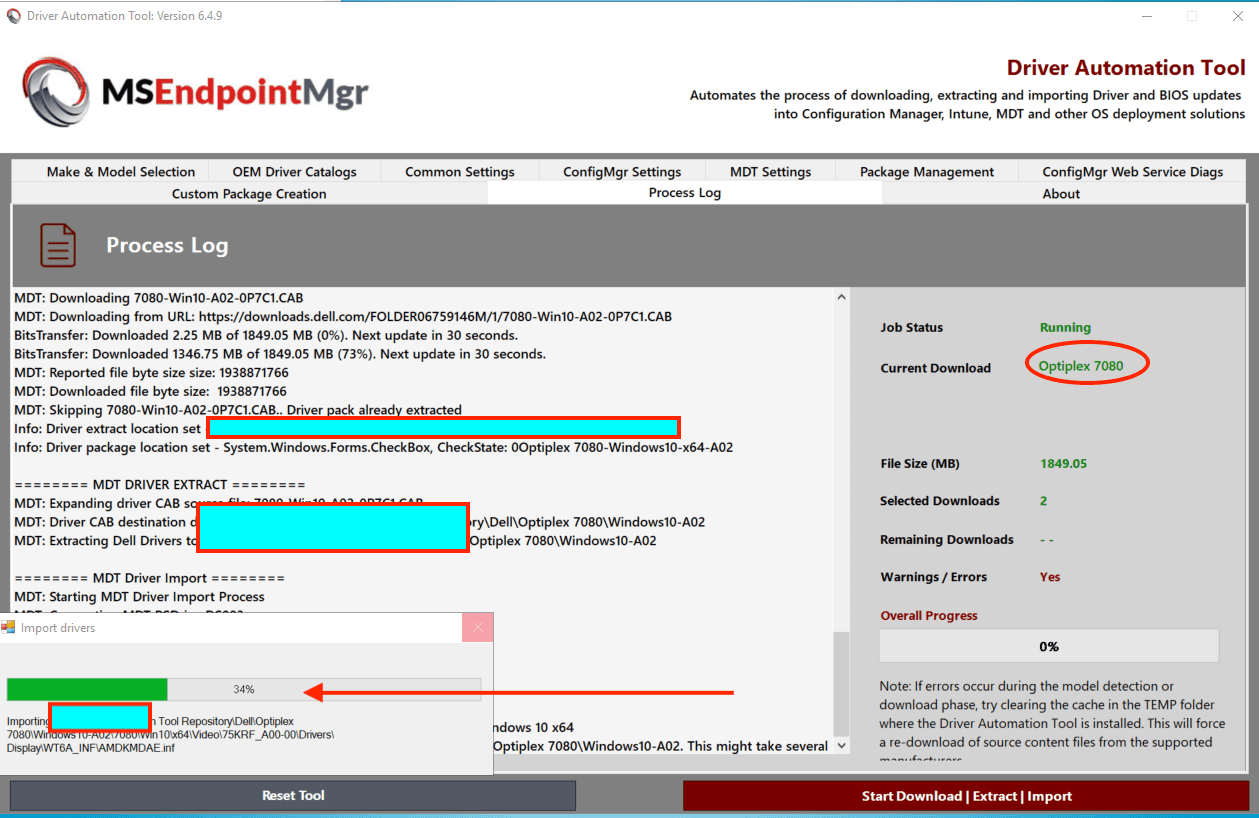Viewport: 1259px width, 818px height.
Task: Click the AMDKMDAE.inf importing path text
Action: (x=170, y=734)
